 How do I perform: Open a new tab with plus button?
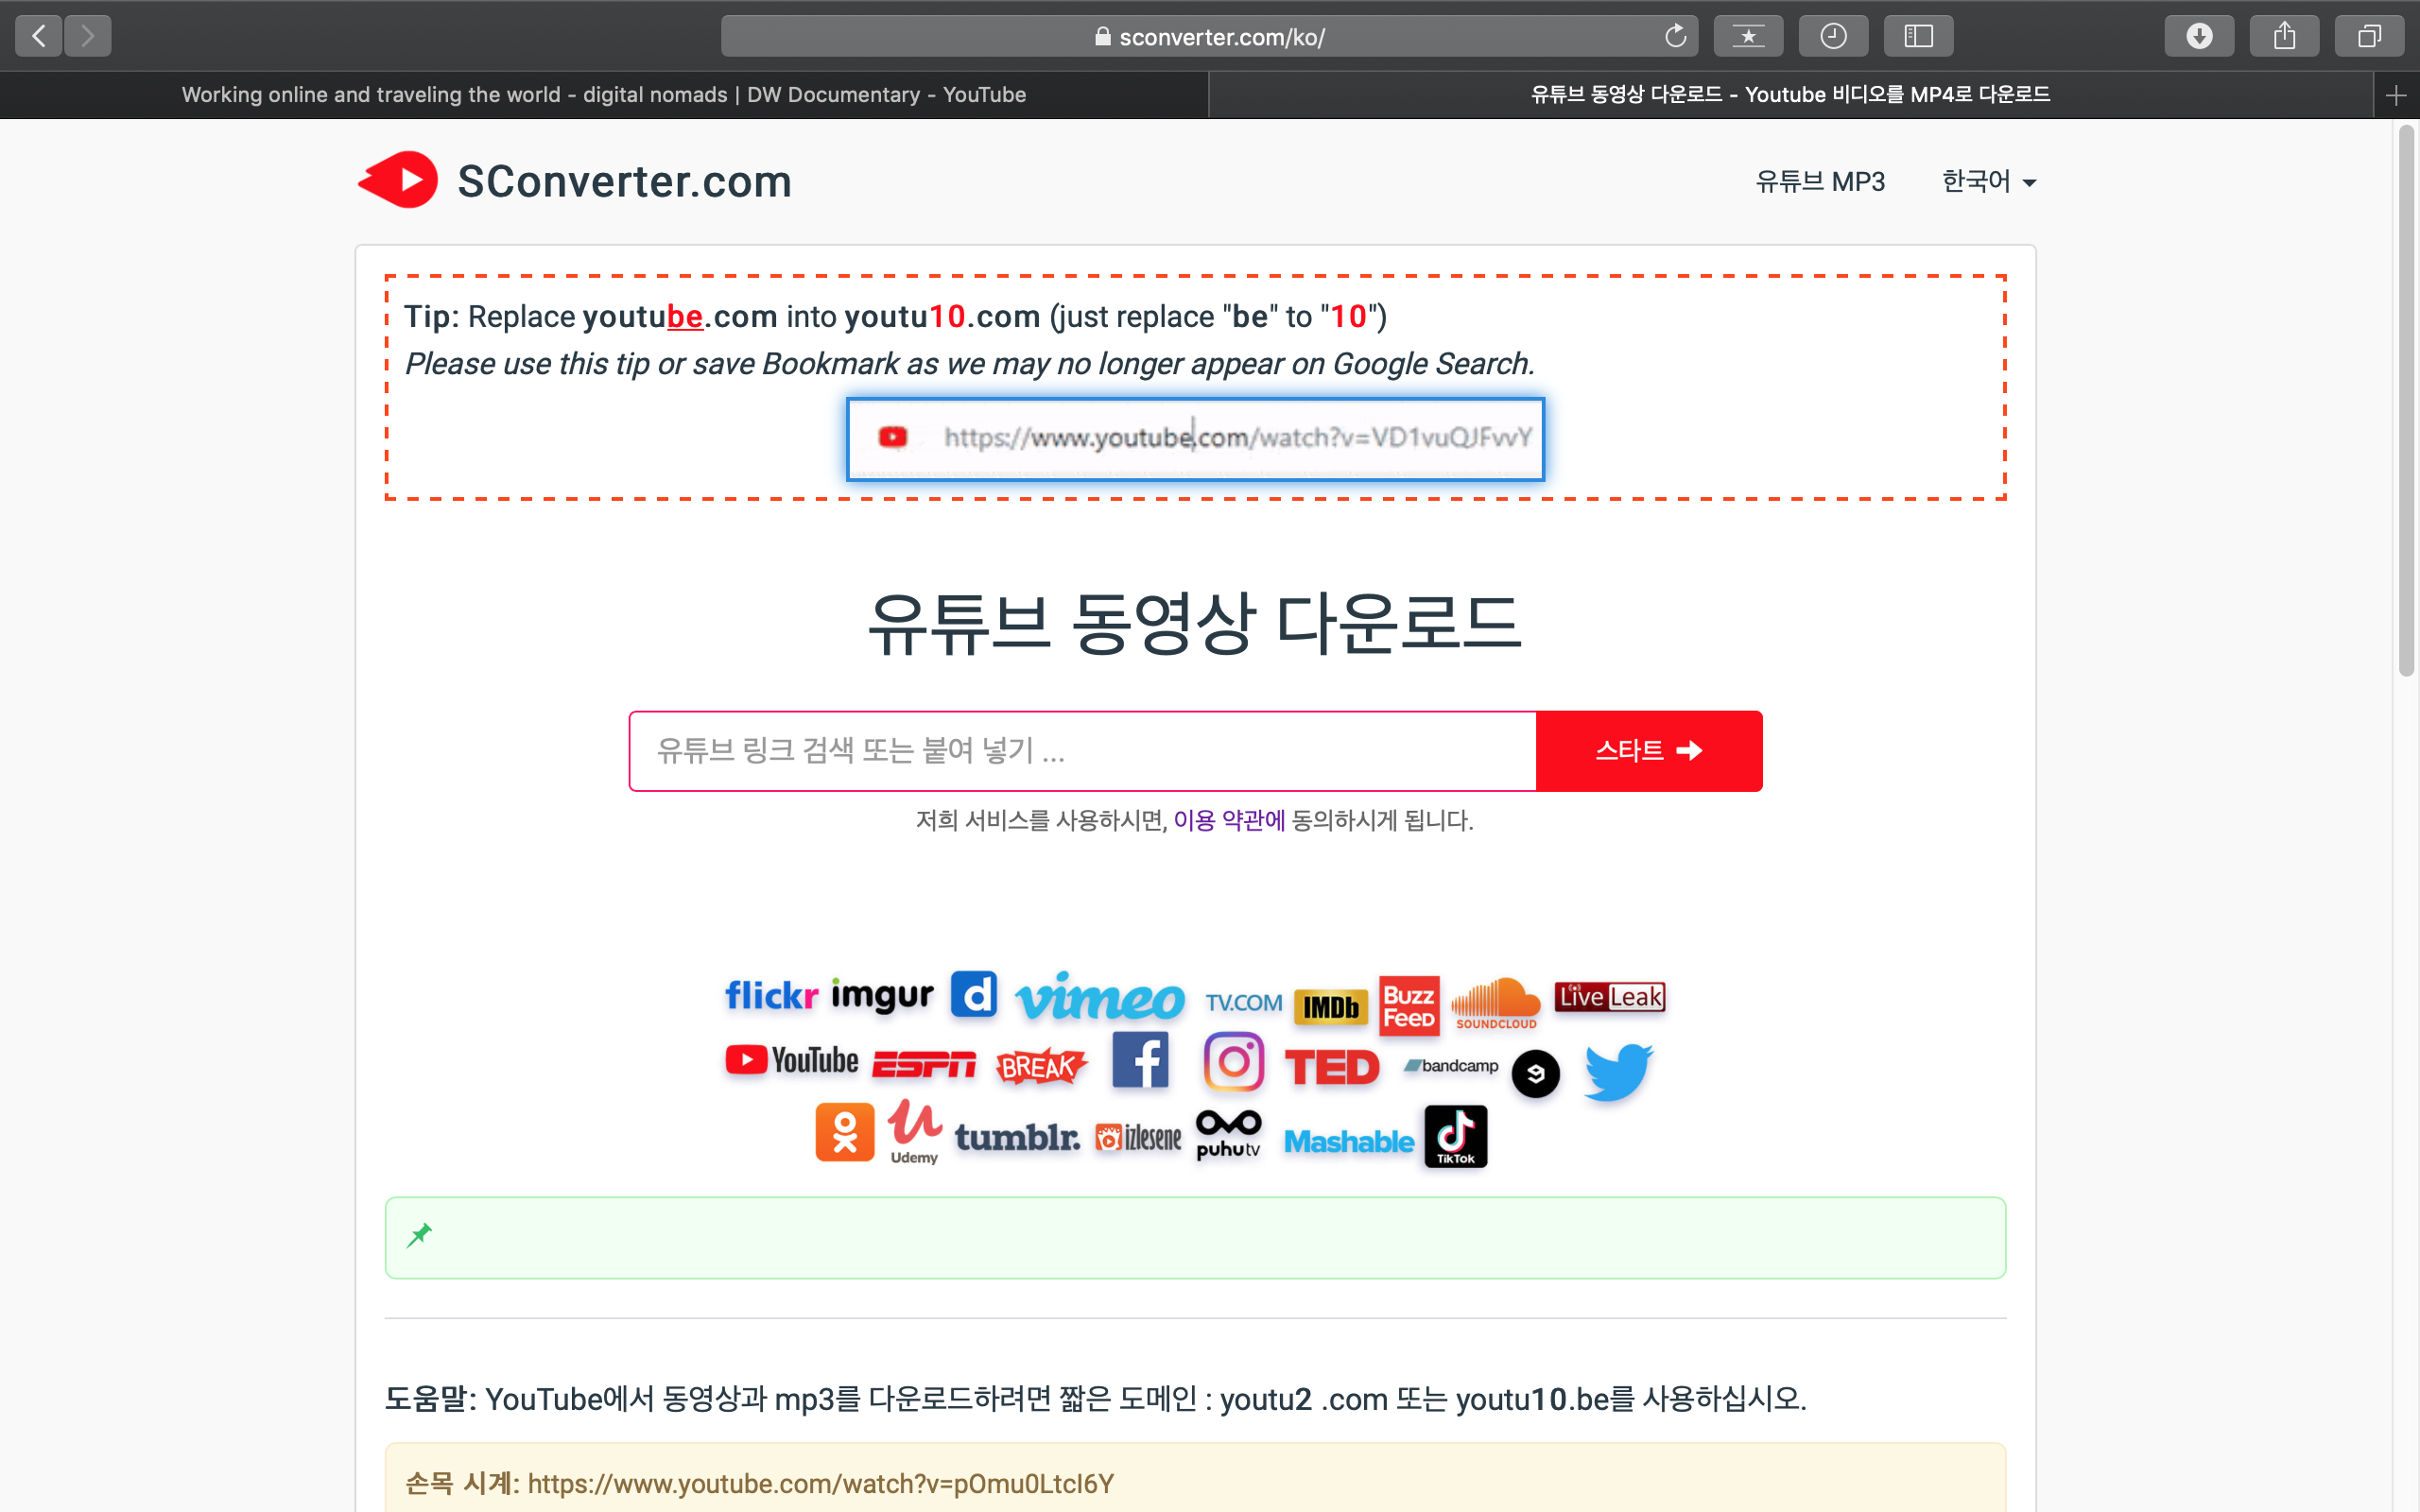2395,95
